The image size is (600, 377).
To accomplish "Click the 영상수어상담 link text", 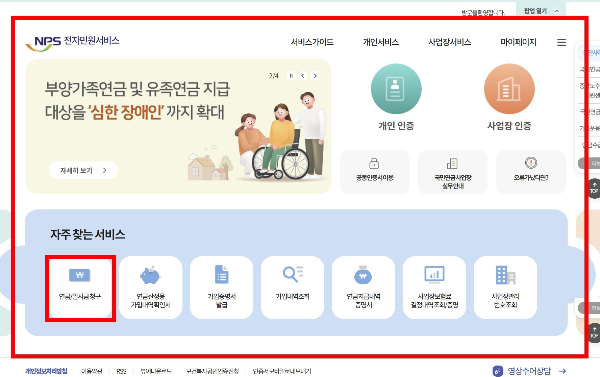I will point(529,371).
